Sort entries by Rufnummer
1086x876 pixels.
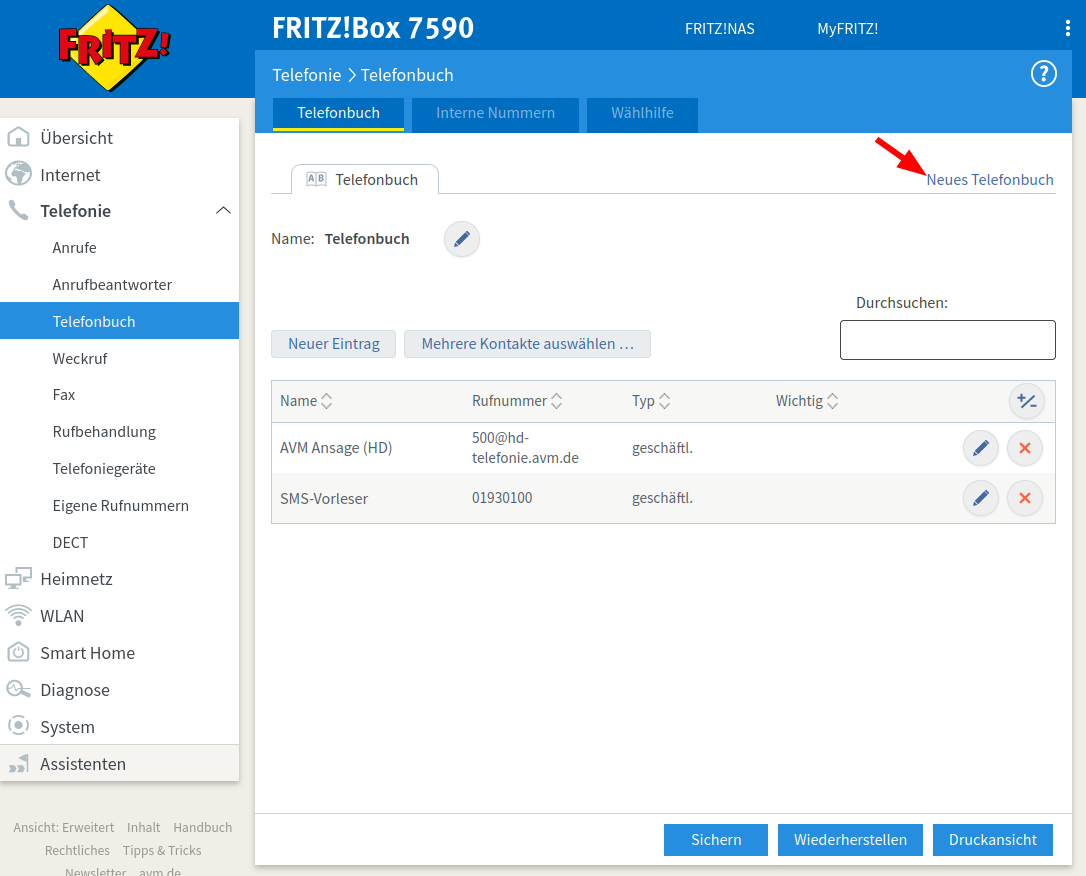517,401
